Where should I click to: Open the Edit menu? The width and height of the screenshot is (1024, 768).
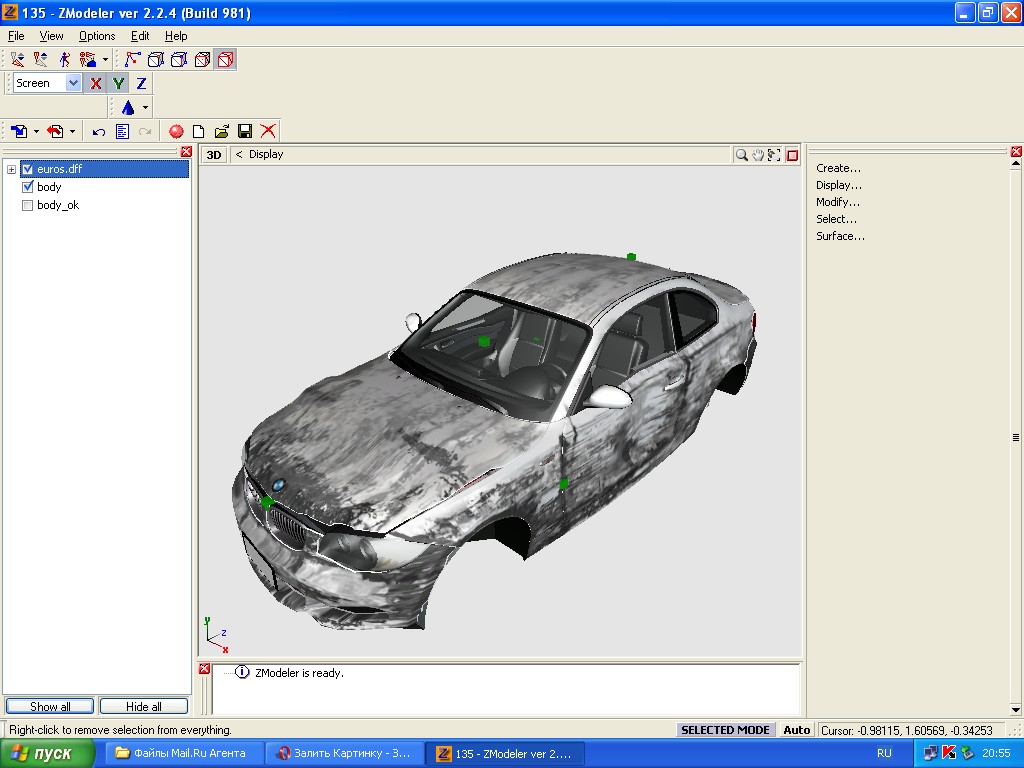(140, 36)
